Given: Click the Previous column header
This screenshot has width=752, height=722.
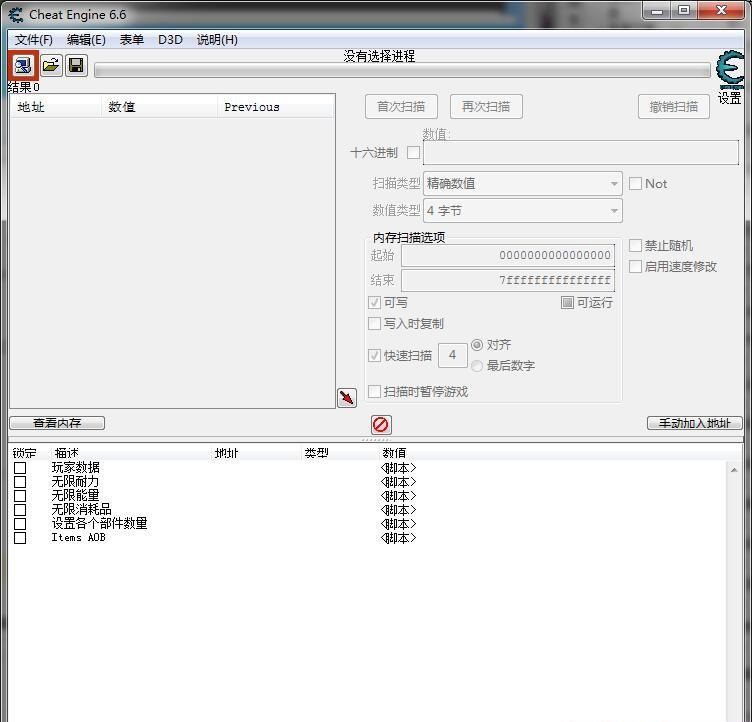Looking at the screenshot, I should click(x=276, y=107).
